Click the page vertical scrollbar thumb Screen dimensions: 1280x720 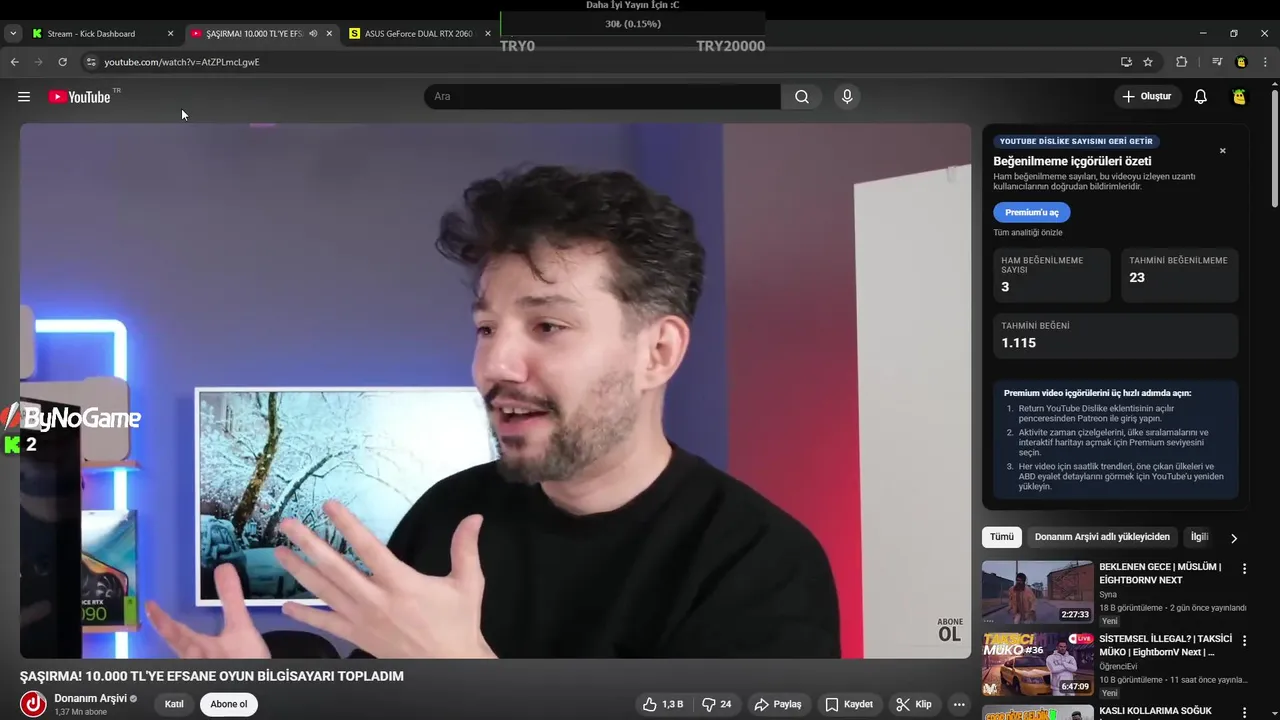point(1275,147)
